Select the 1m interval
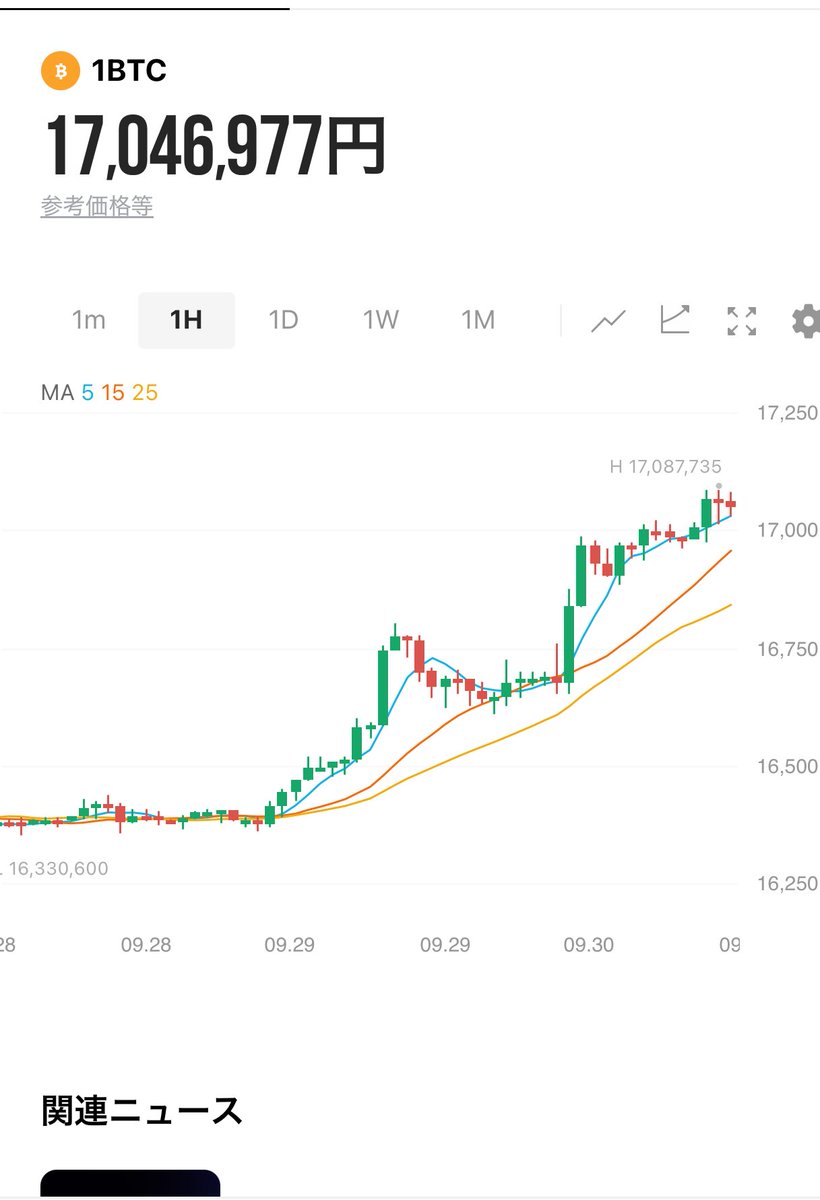Screen dimensions: 820x1200 (89, 318)
